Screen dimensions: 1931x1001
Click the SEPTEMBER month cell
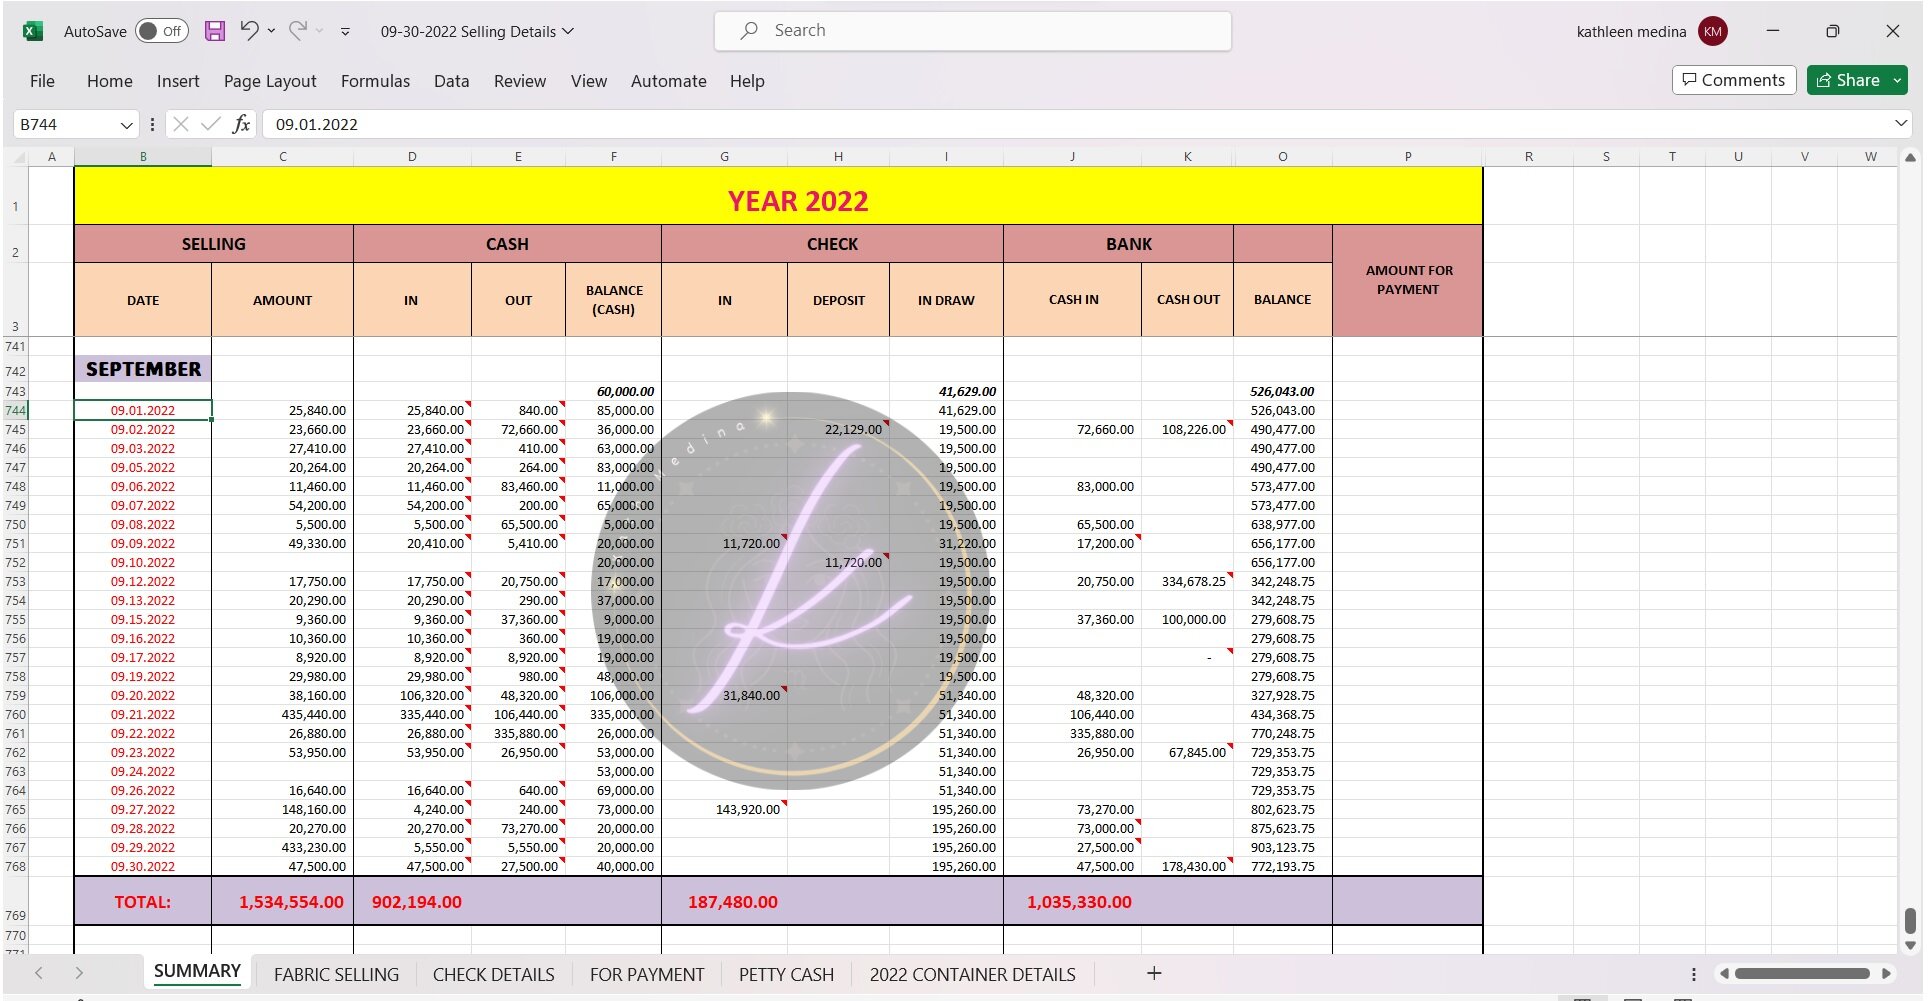click(143, 369)
